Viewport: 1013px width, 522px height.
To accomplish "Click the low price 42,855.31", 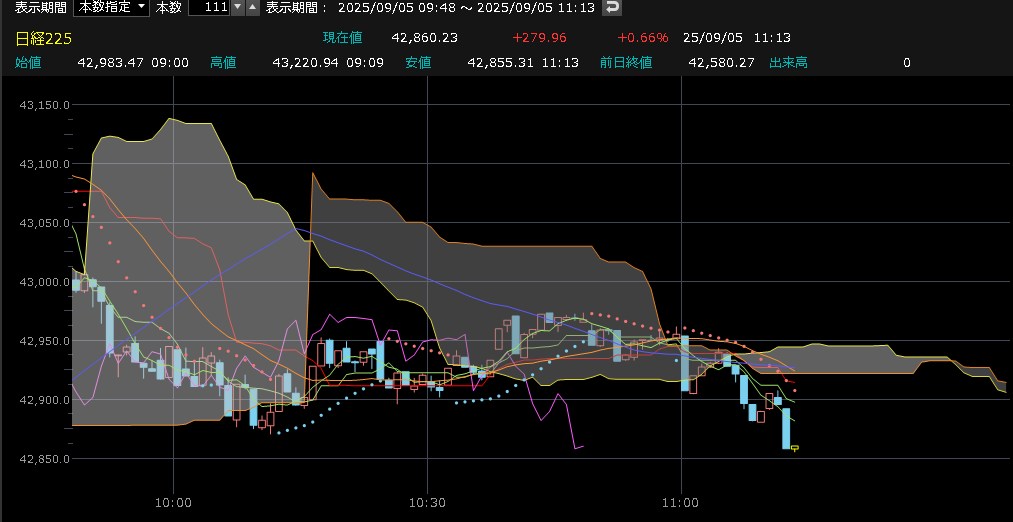I will tap(501, 63).
